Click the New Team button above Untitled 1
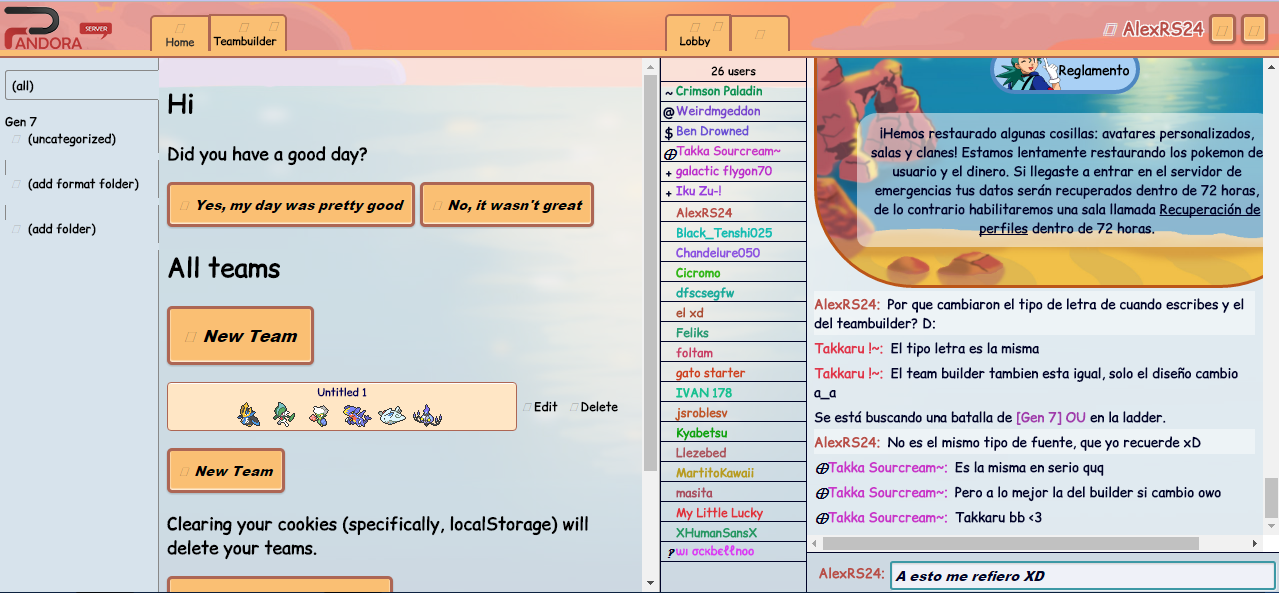 point(240,335)
